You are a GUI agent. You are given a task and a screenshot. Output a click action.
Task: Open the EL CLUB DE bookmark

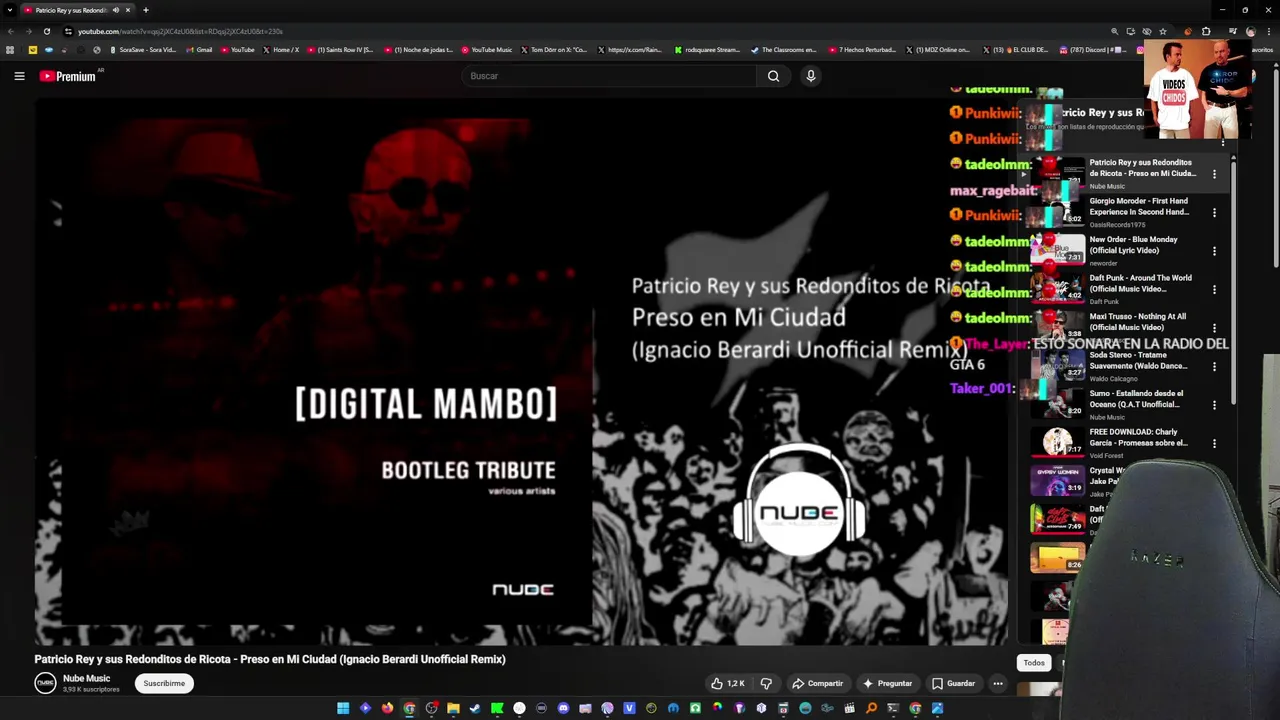tap(1015, 50)
